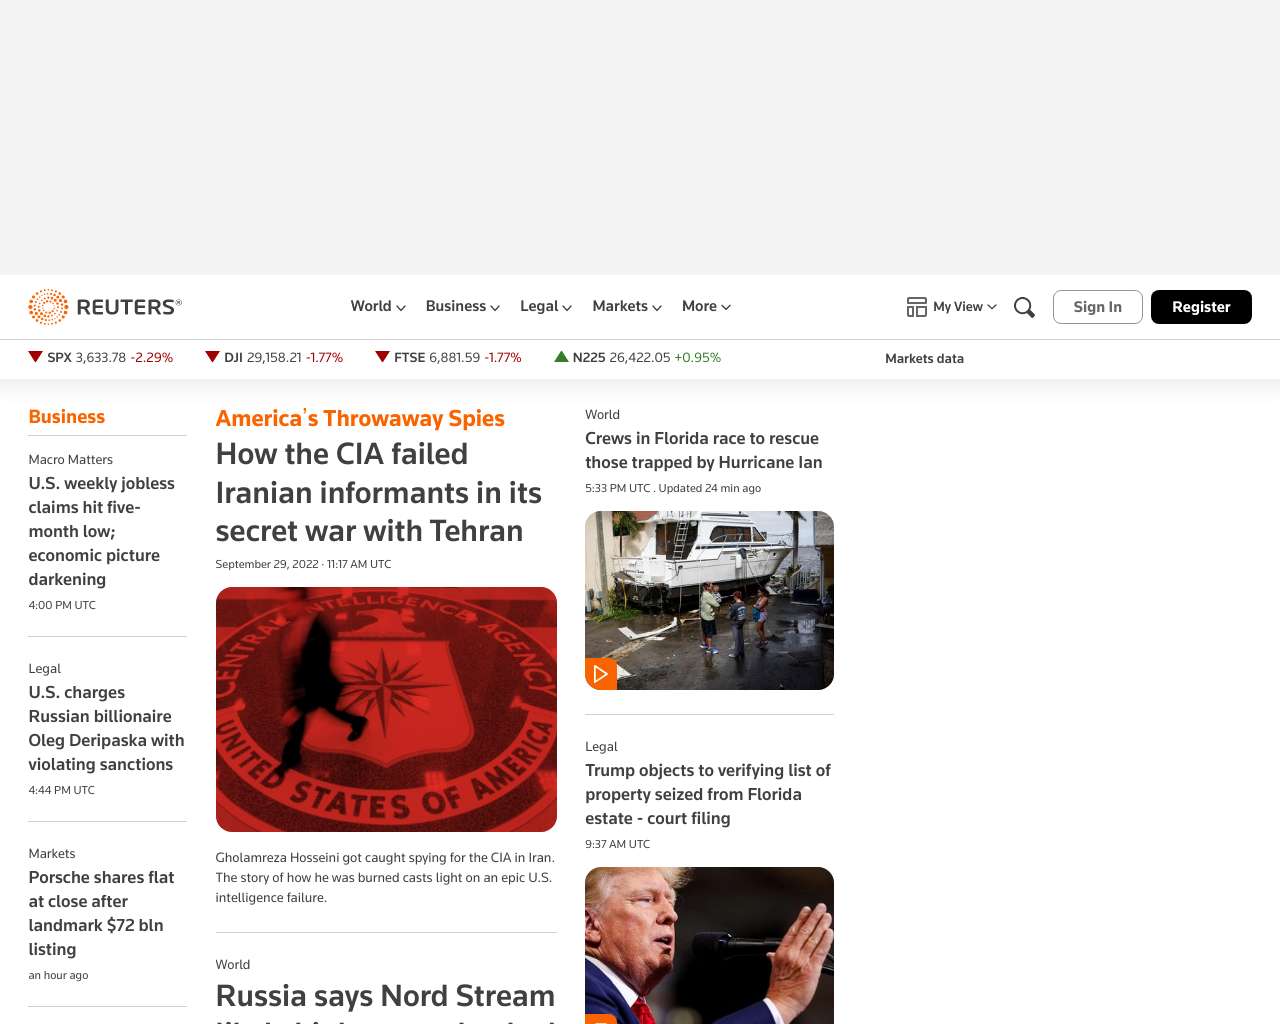The height and width of the screenshot is (1024, 1280).
Task: Read How the CIA failed Iranian informants
Action: [x=379, y=492]
